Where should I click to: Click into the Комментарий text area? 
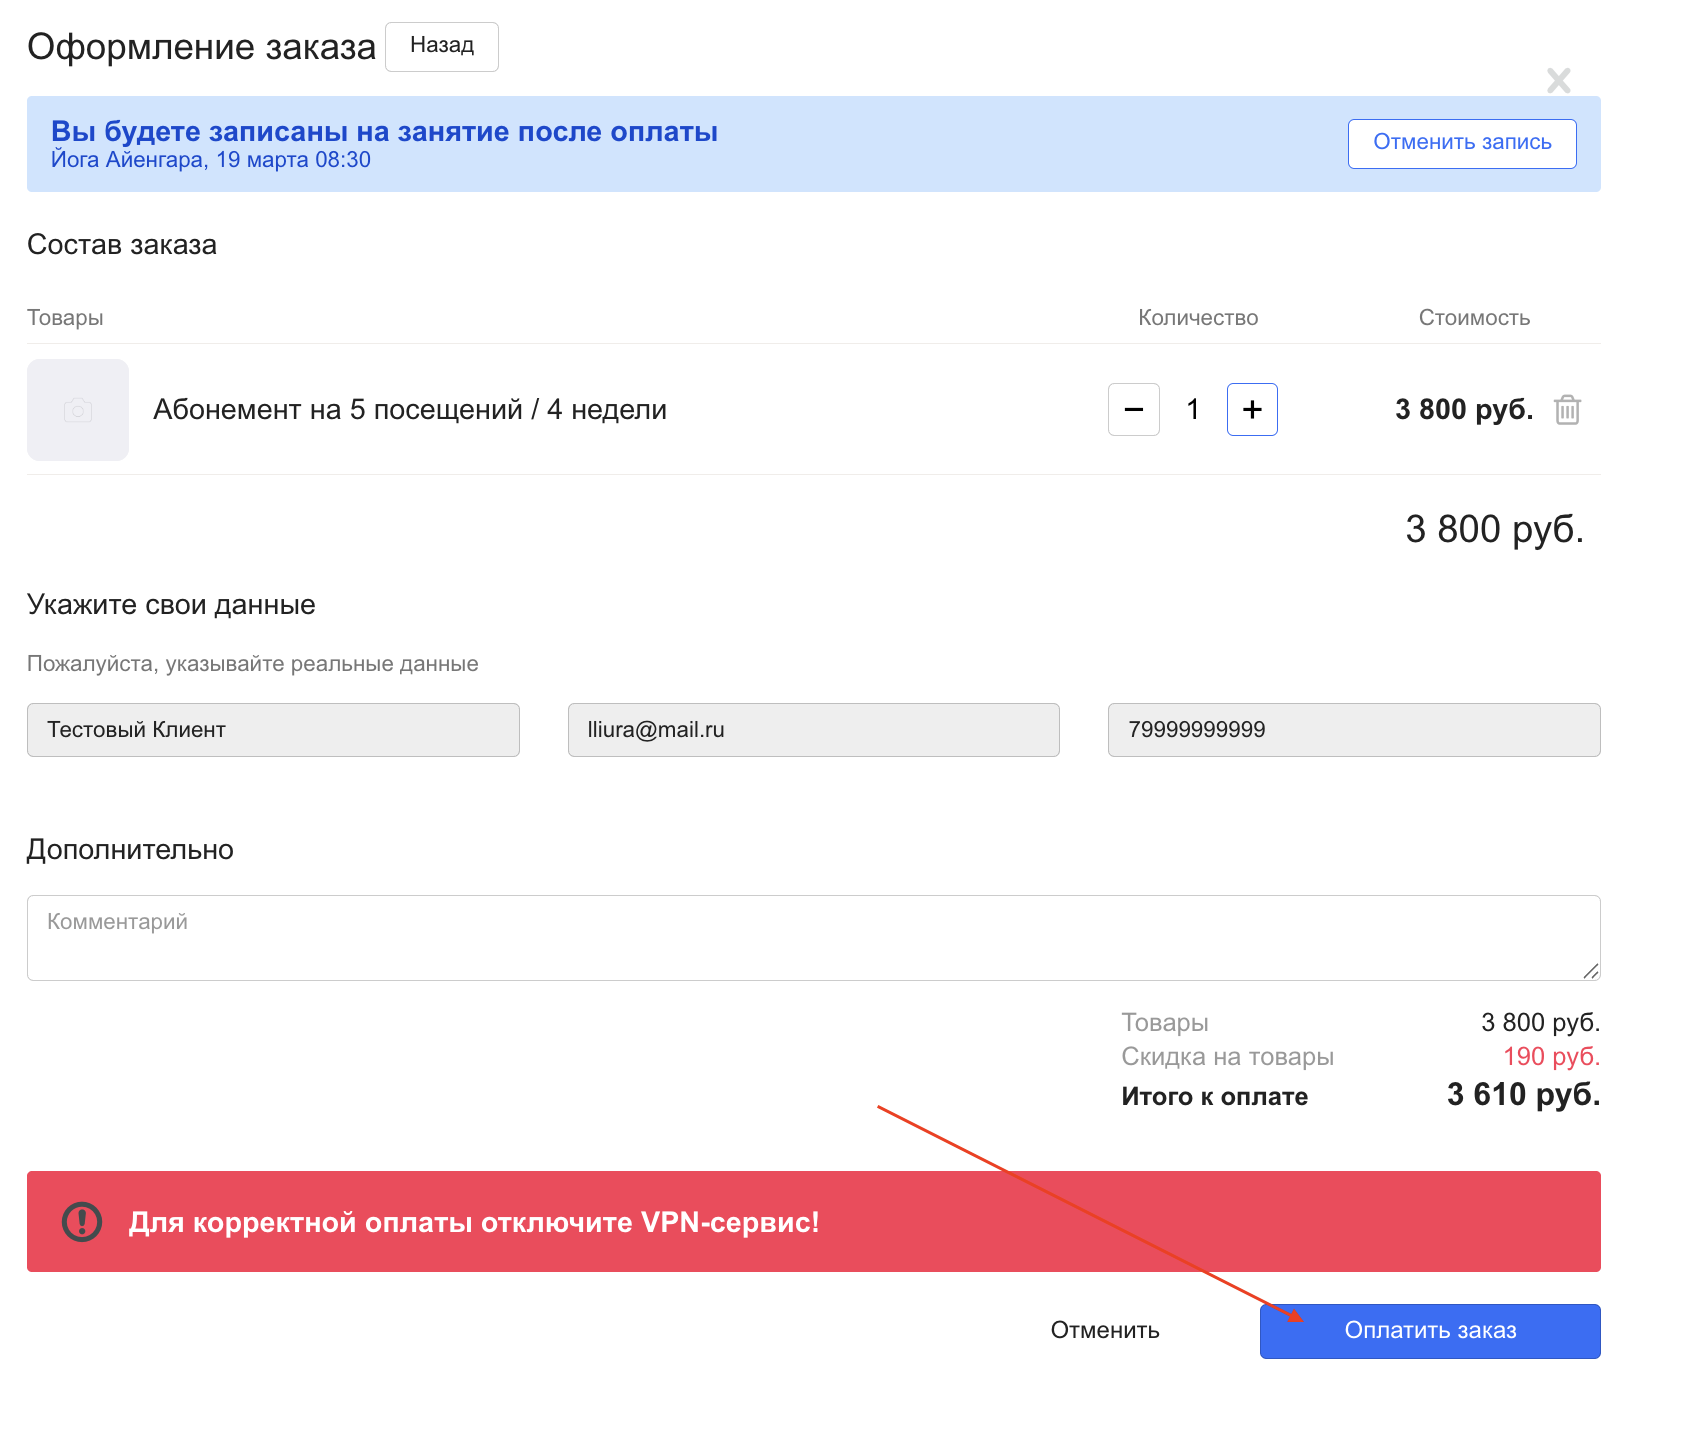[812, 937]
